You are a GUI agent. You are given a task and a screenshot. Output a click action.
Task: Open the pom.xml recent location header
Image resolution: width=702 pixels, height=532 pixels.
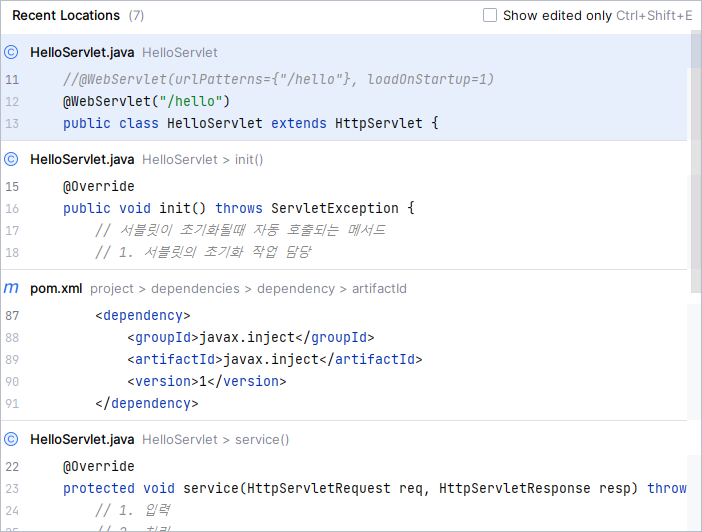click(x=344, y=288)
